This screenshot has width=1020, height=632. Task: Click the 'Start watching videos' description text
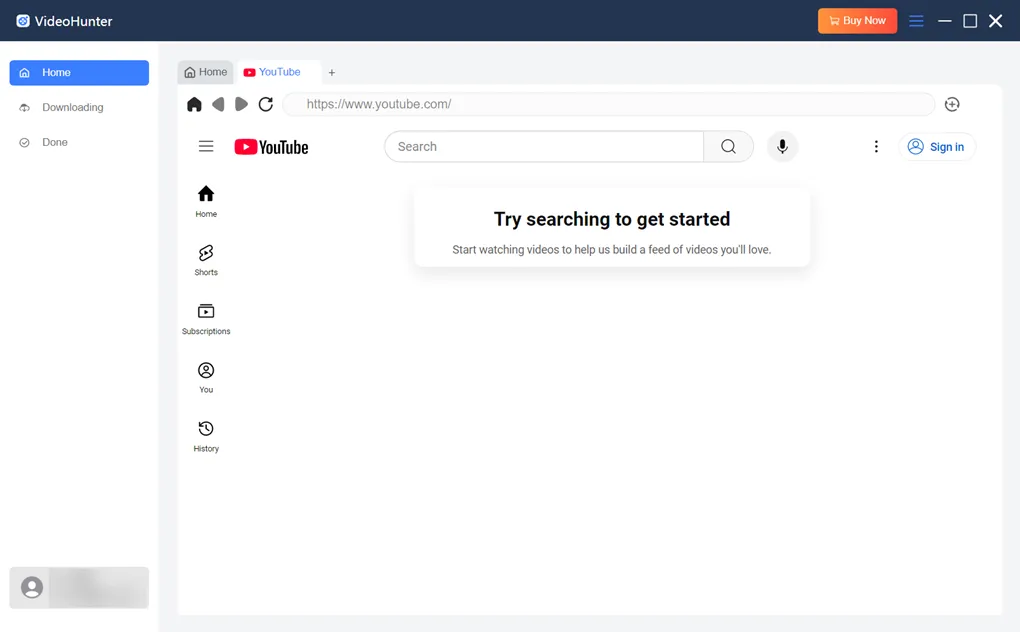(x=611, y=250)
